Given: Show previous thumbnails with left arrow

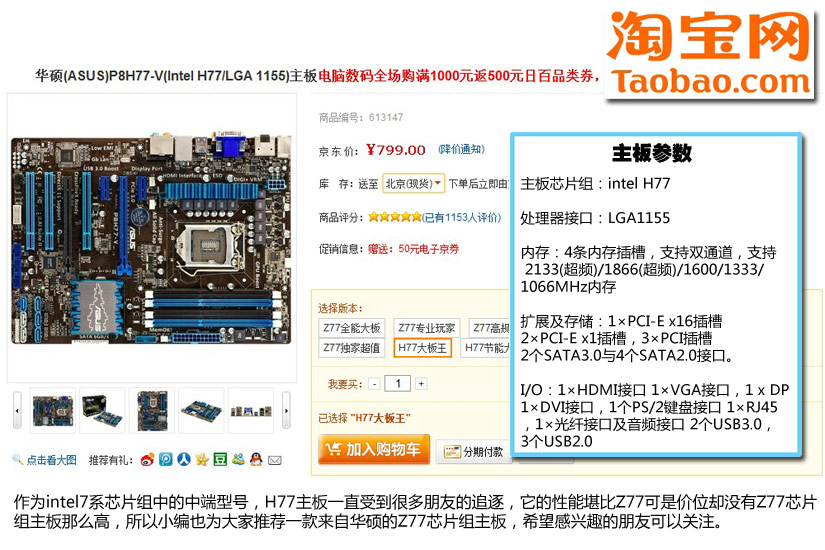Looking at the screenshot, I should coord(17,411).
